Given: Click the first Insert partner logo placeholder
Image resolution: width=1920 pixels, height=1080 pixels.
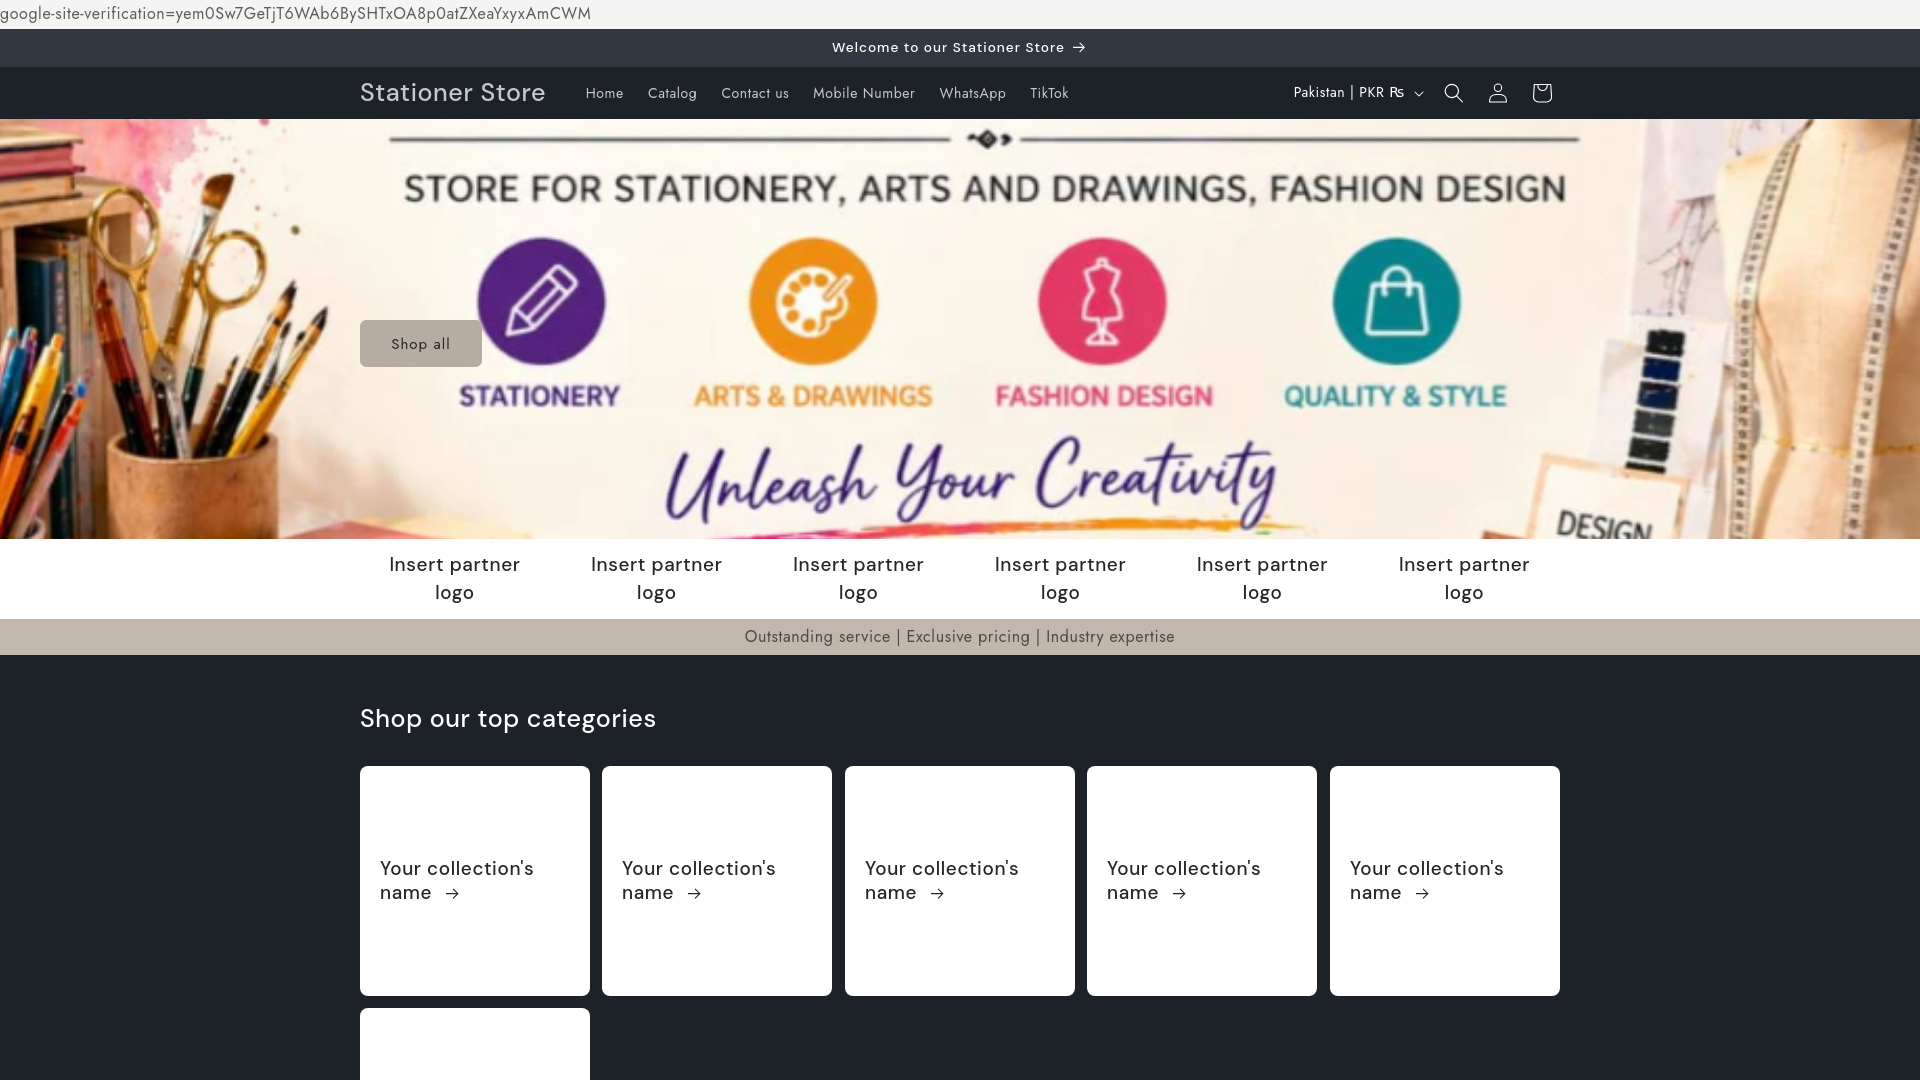Looking at the screenshot, I should coord(454,578).
